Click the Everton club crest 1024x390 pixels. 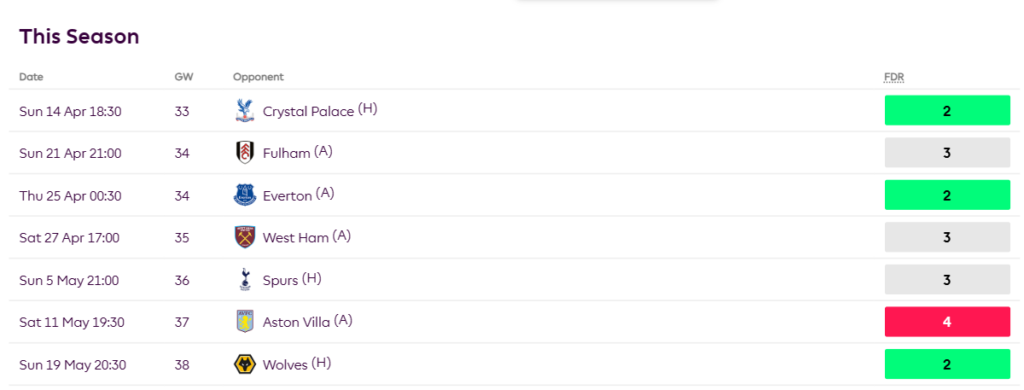pyautogui.click(x=244, y=195)
